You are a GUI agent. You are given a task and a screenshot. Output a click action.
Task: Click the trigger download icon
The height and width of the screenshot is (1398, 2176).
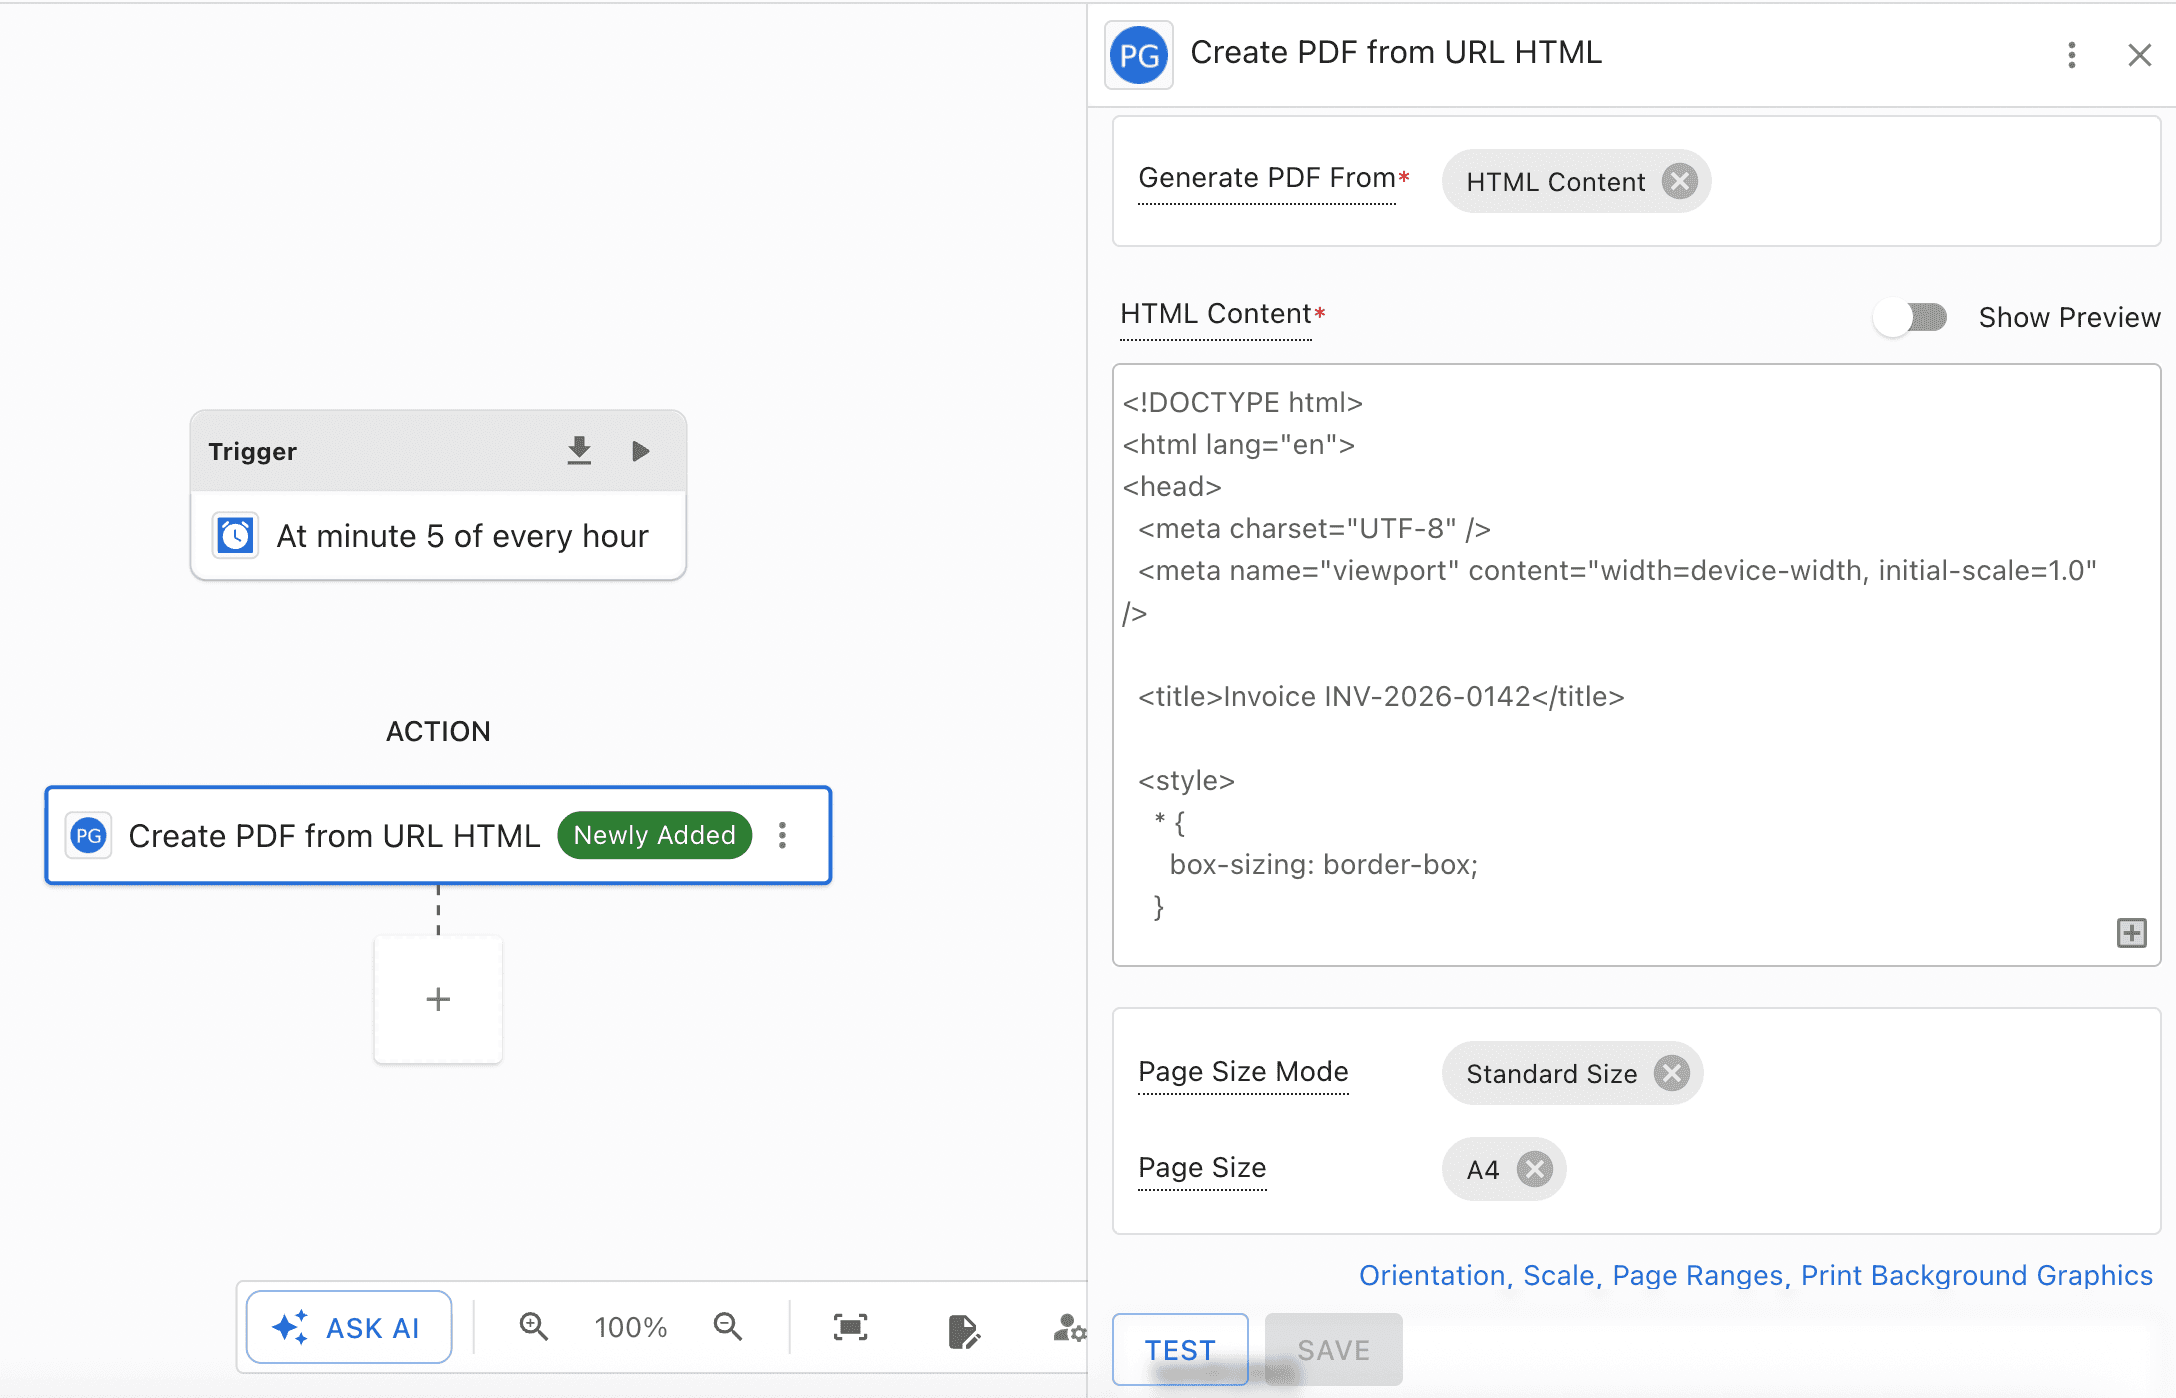click(x=579, y=451)
